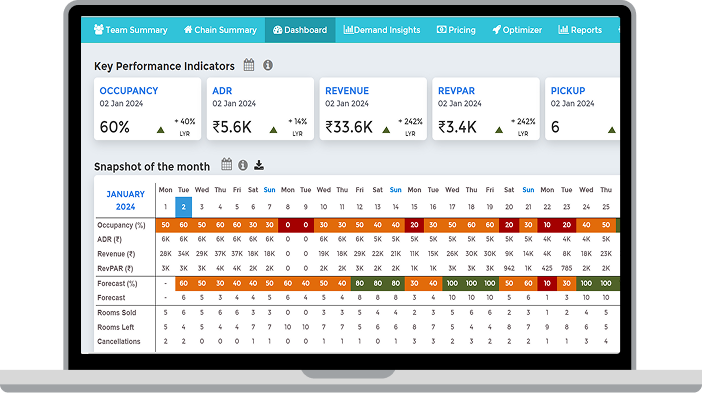Open the Optimizer tab
Viewport: 702px width, 393px height.
517,30
